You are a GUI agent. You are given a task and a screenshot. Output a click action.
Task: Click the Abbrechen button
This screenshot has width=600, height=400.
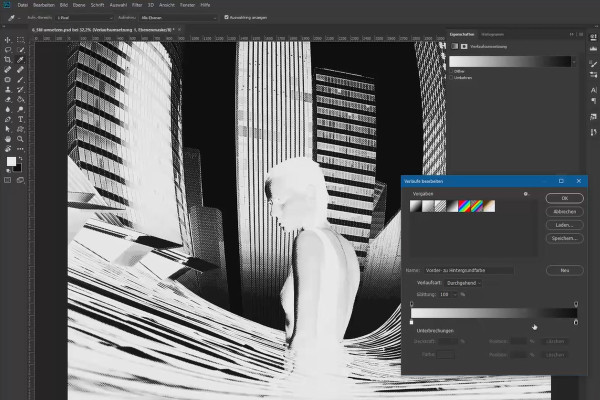pyautogui.click(x=564, y=212)
